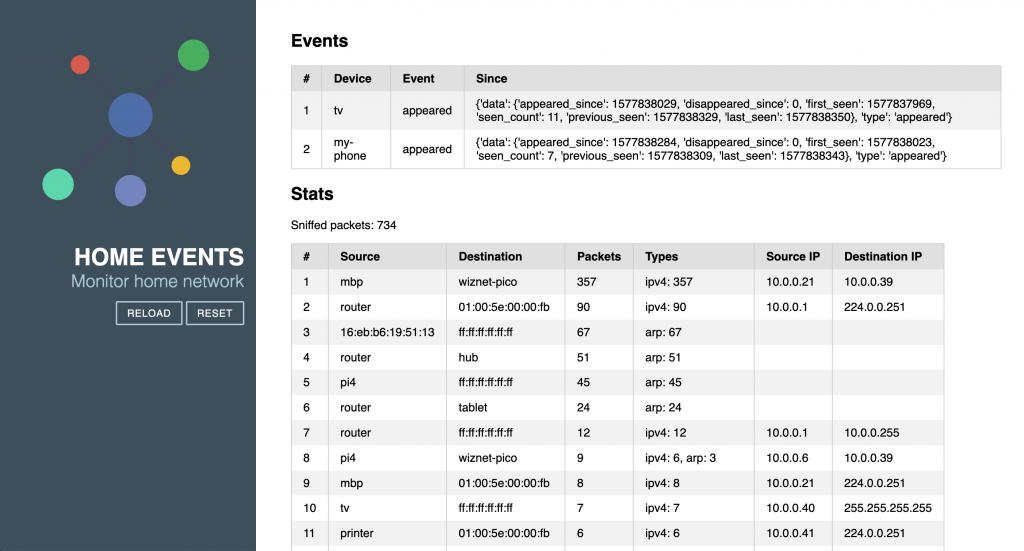This screenshot has height=551, width=1024.
Task: Click 'arp: 45' type cell
Action: coord(663,383)
